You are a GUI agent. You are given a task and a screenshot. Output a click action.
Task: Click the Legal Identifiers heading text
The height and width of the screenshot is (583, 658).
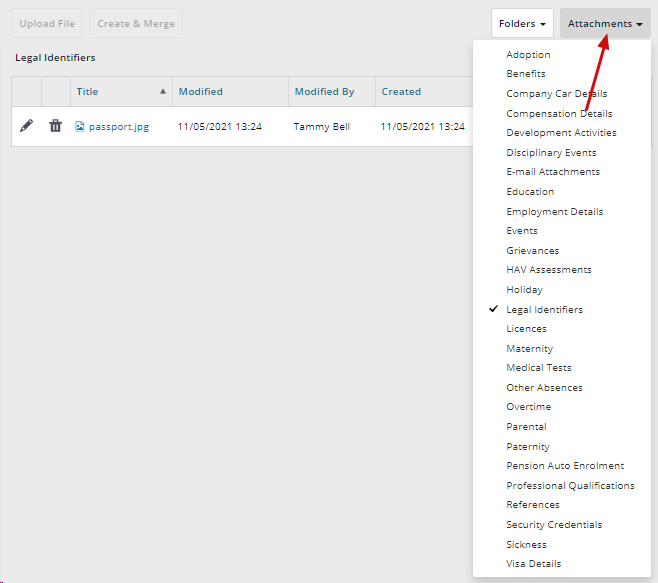click(55, 58)
